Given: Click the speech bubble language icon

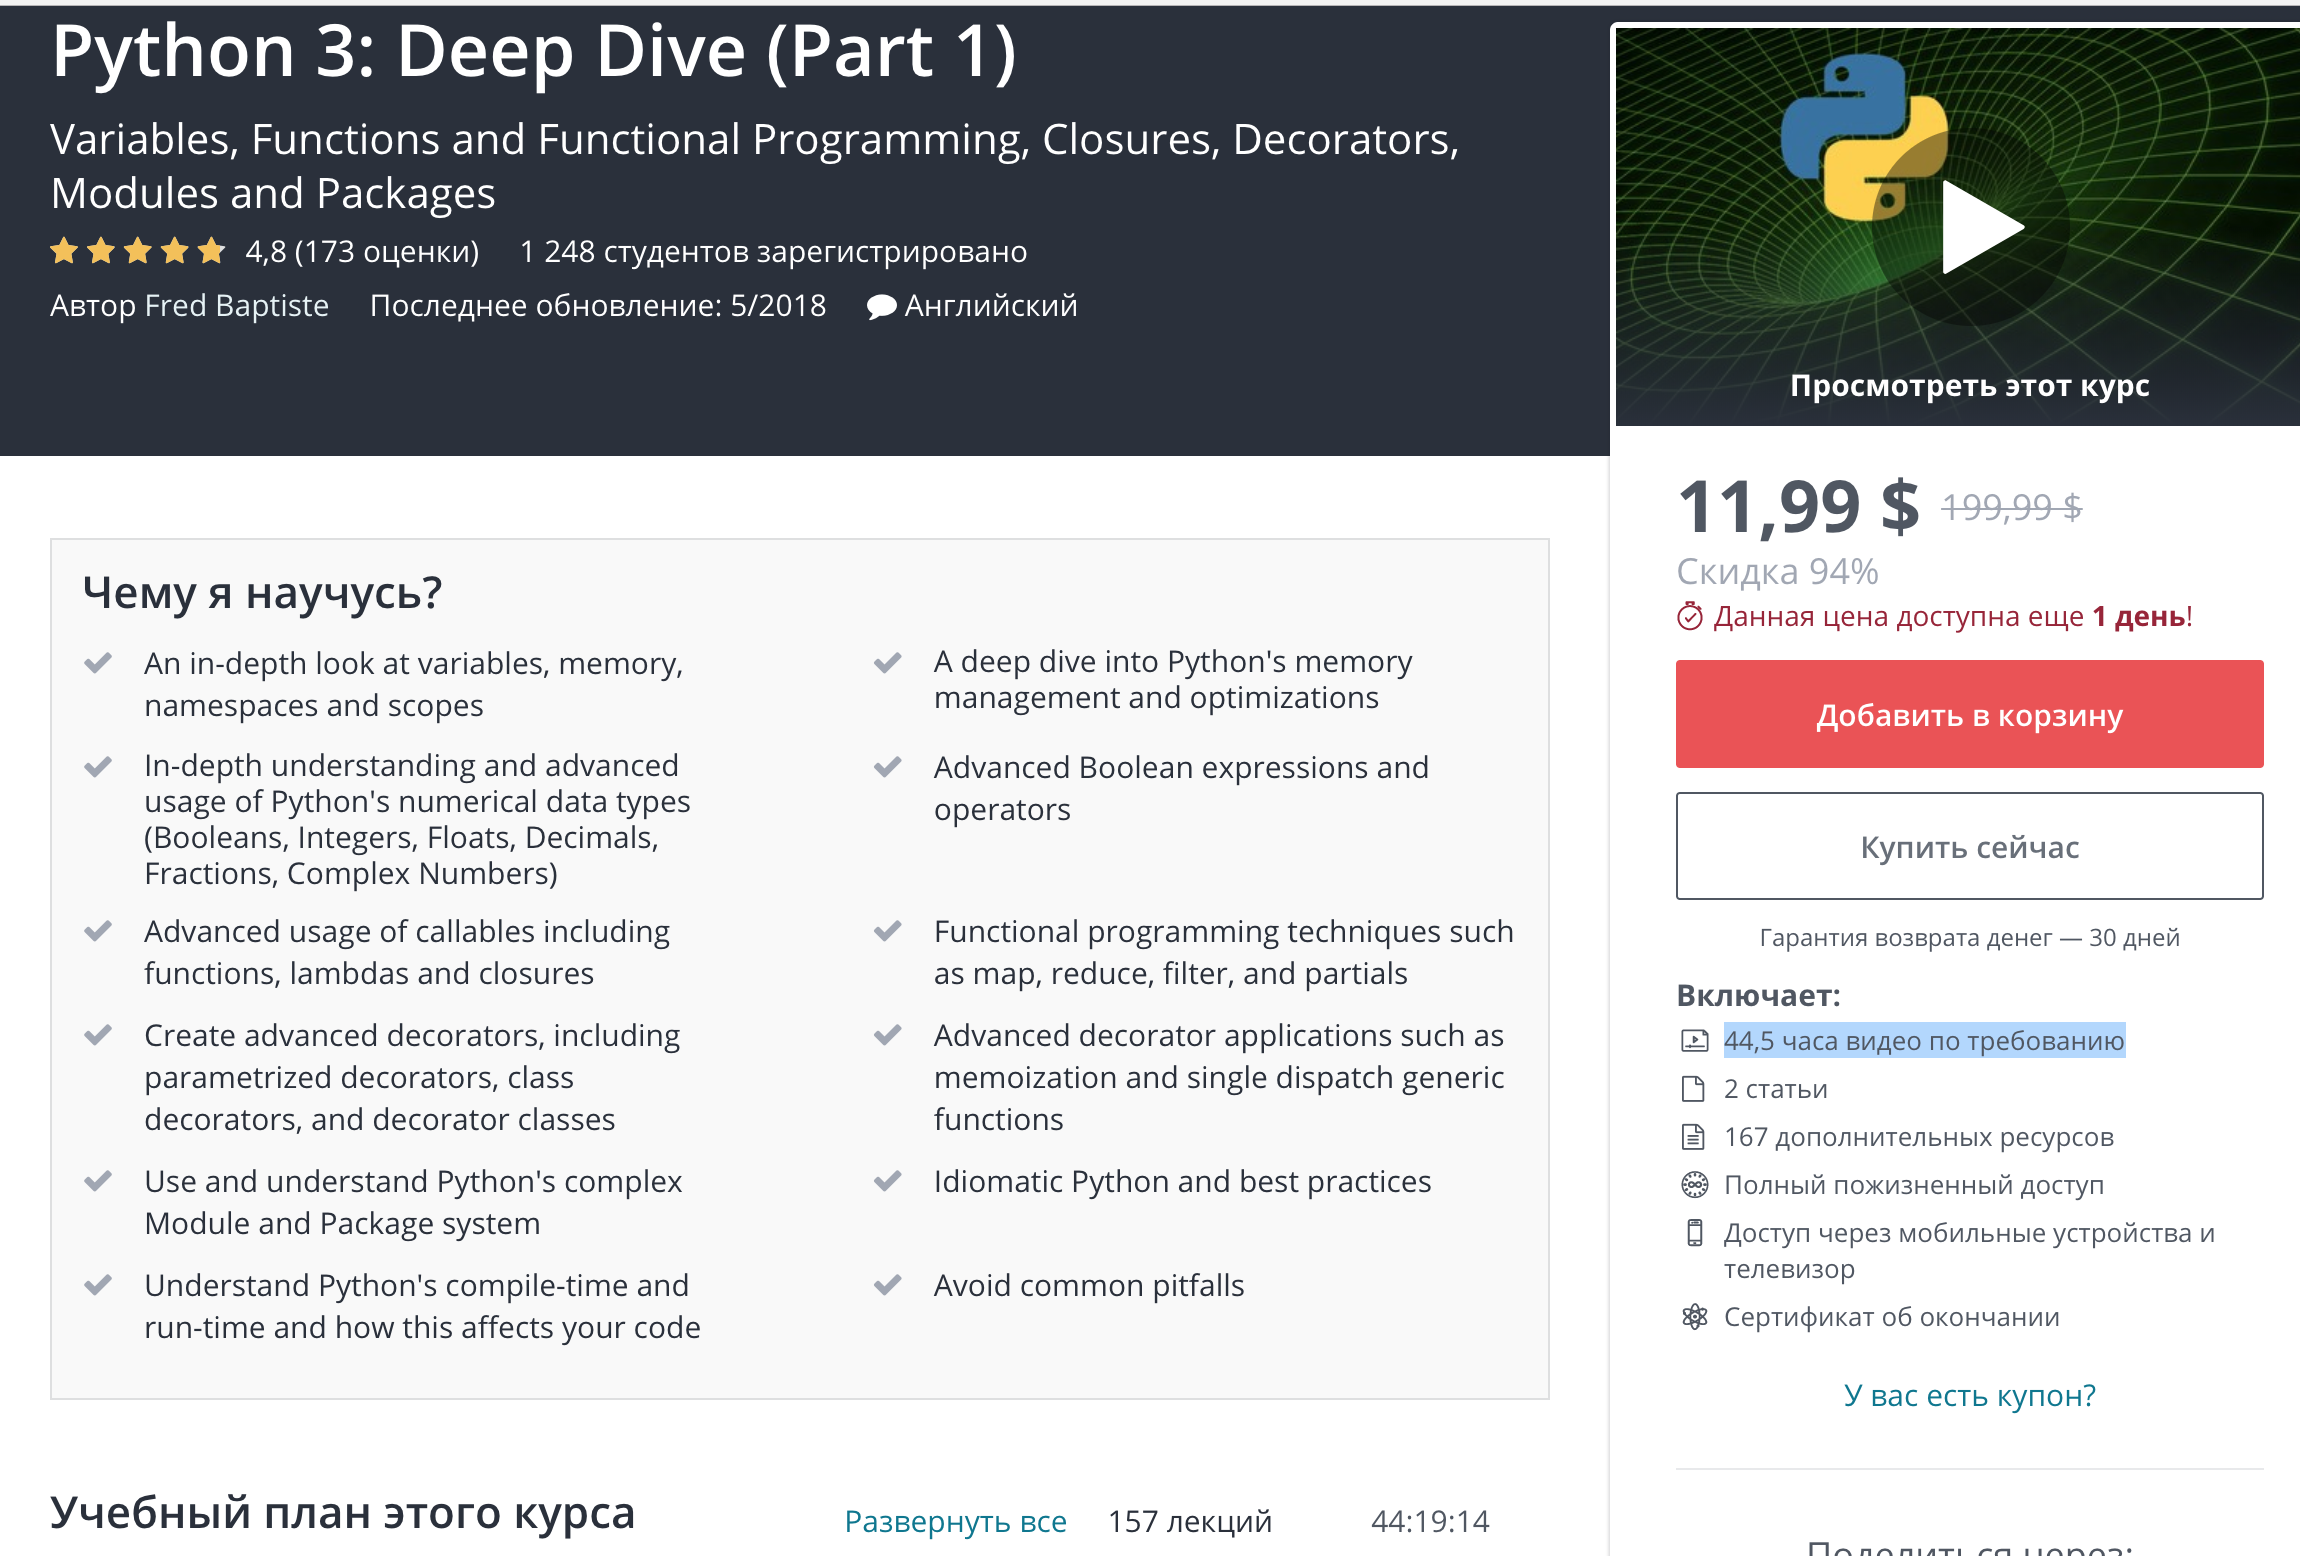Looking at the screenshot, I should coord(881,307).
